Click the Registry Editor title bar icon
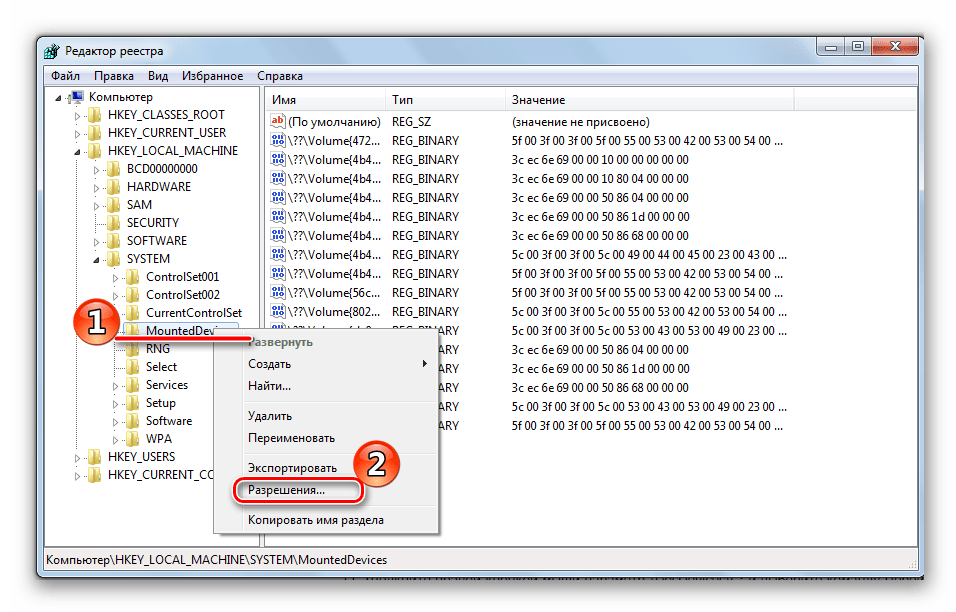Image resolution: width=956 pixels, height=612 pixels. pyautogui.click(x=53, y=51)
